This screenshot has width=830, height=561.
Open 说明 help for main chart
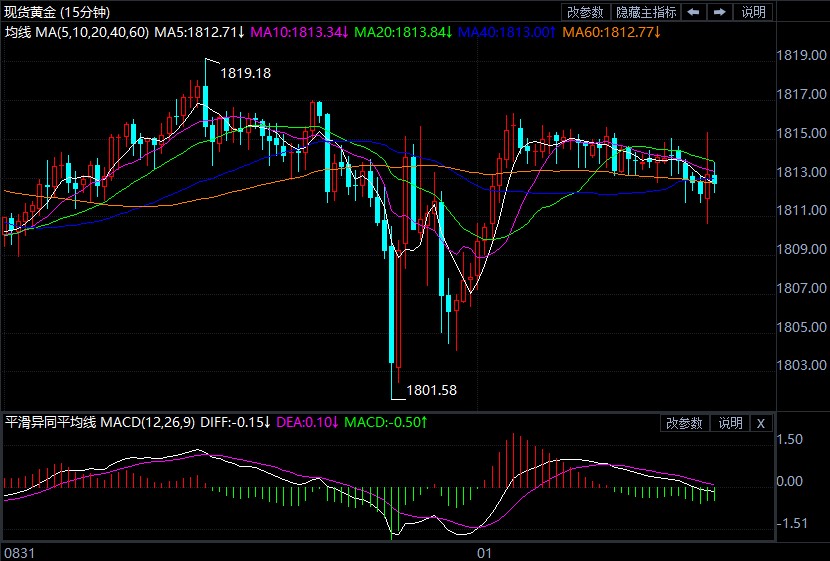(753, 12)
